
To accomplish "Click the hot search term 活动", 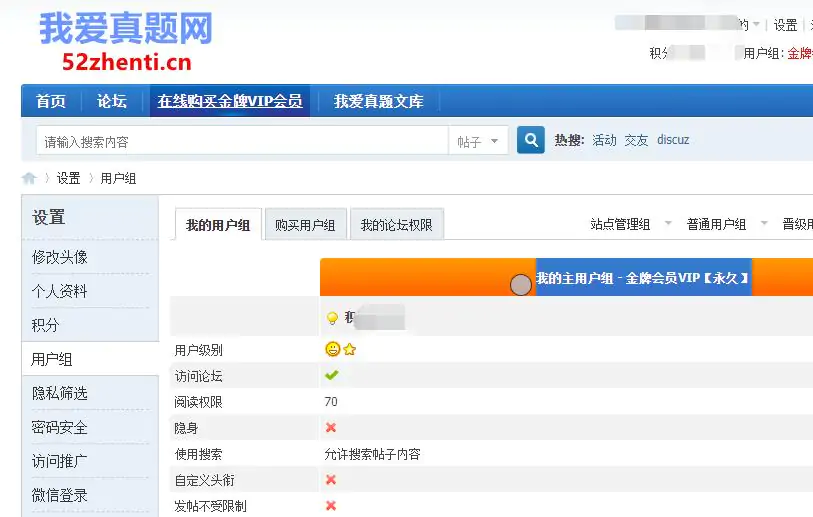I will 604,140.
